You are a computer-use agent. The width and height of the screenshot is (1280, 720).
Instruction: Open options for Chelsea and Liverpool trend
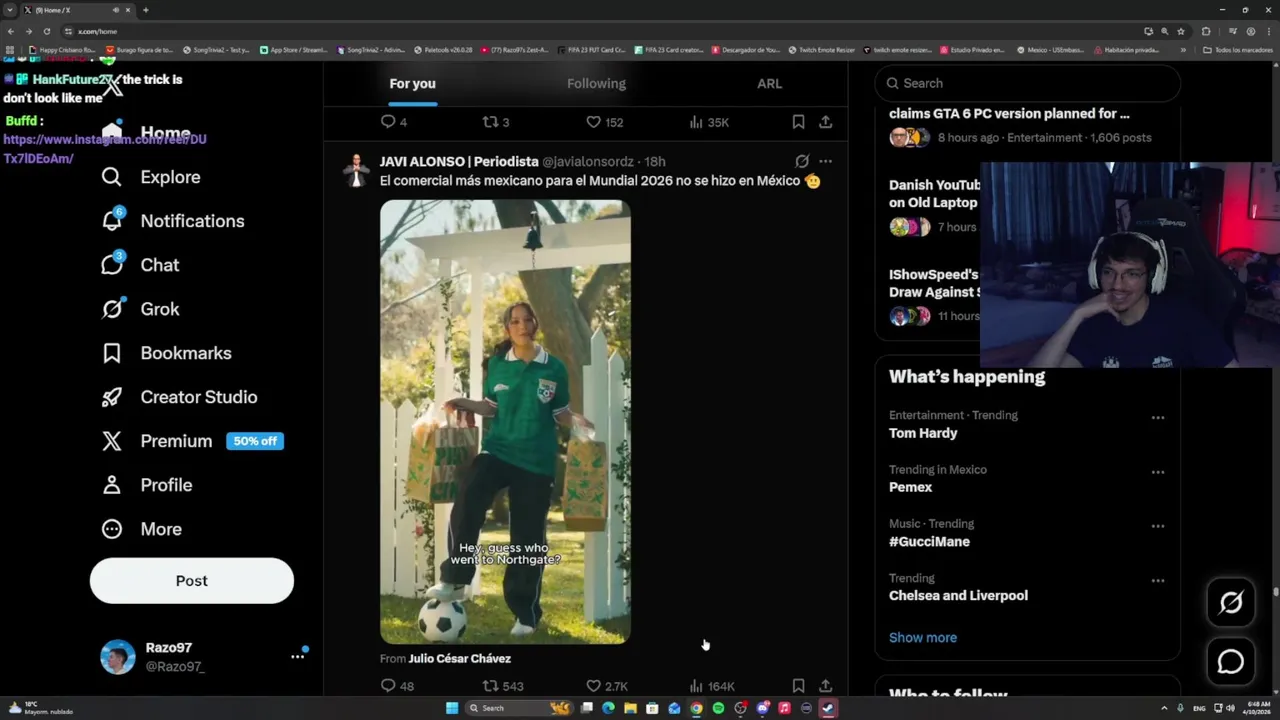tap(1157, 581)
